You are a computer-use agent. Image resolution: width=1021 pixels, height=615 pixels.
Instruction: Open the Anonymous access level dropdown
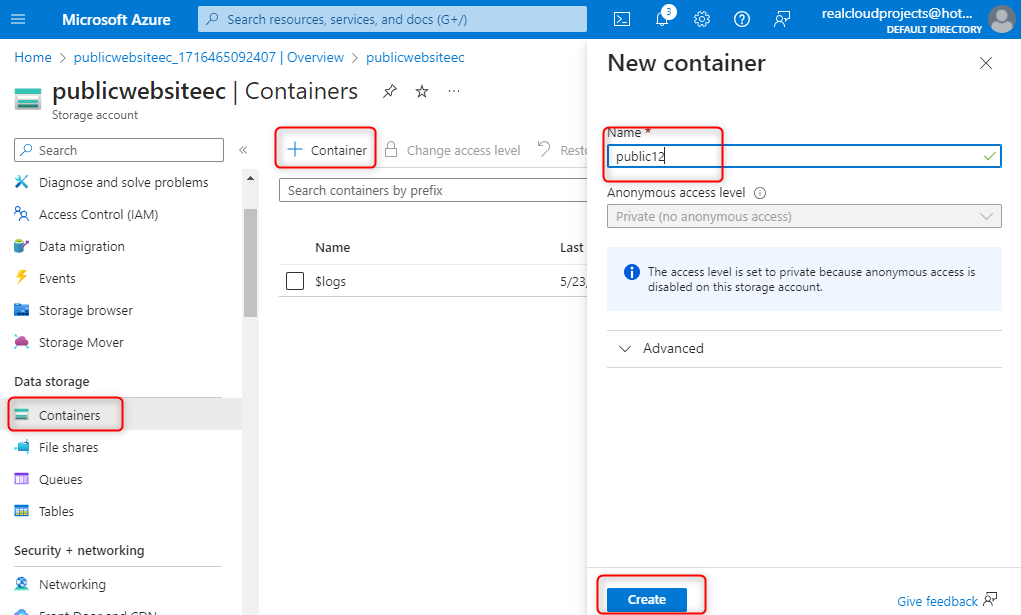click(x=804, y=216)
